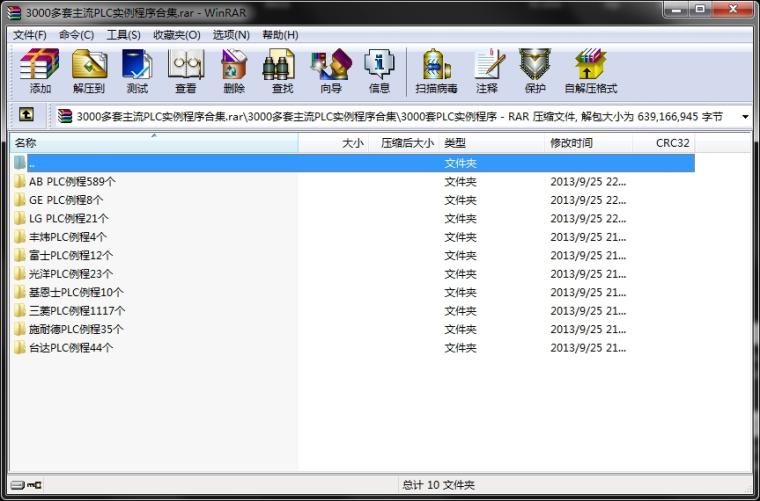Click the WinRAR title bar icon
The width and height of the screenshot is (760, 501).
pyautogui.click(x=15, y=13)
